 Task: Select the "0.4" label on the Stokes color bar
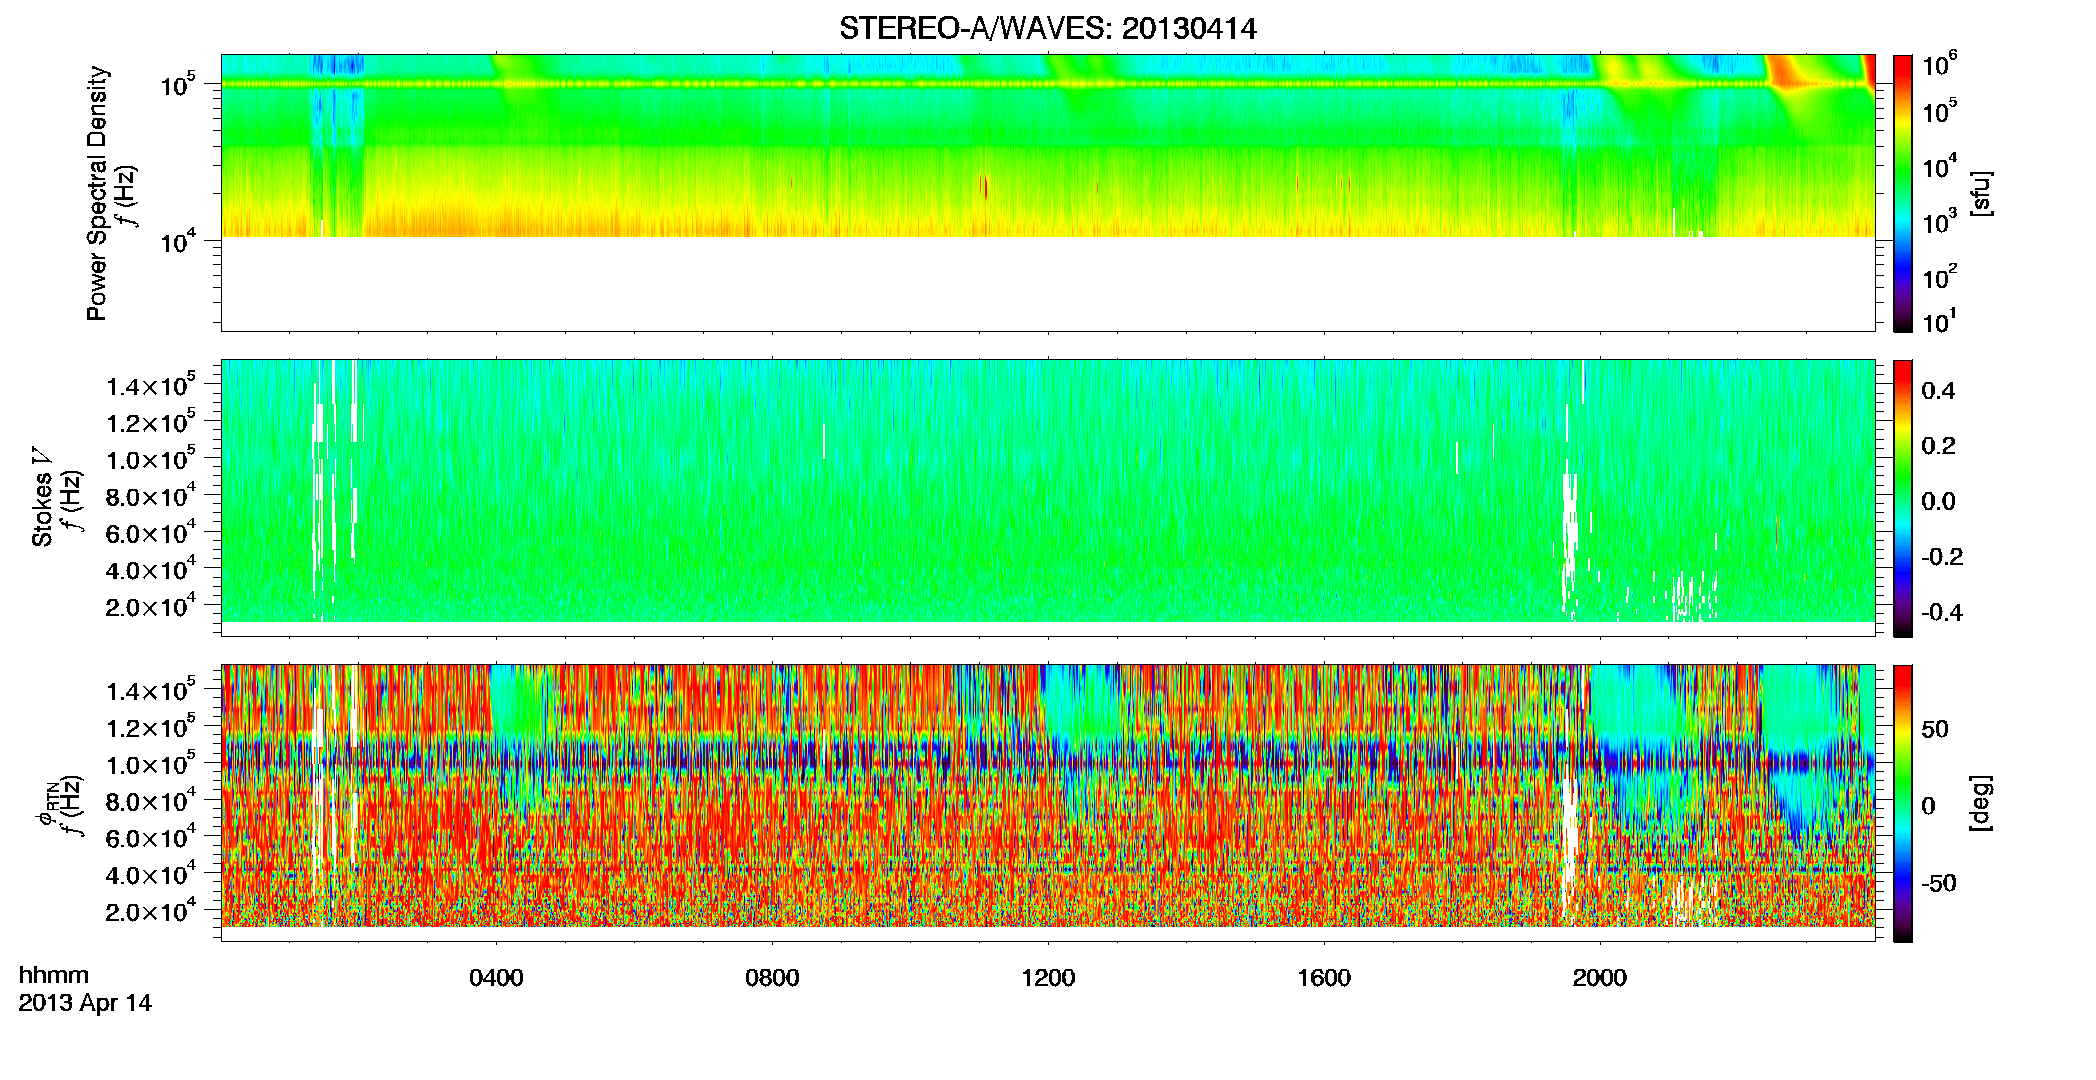tap(1938, 391)
